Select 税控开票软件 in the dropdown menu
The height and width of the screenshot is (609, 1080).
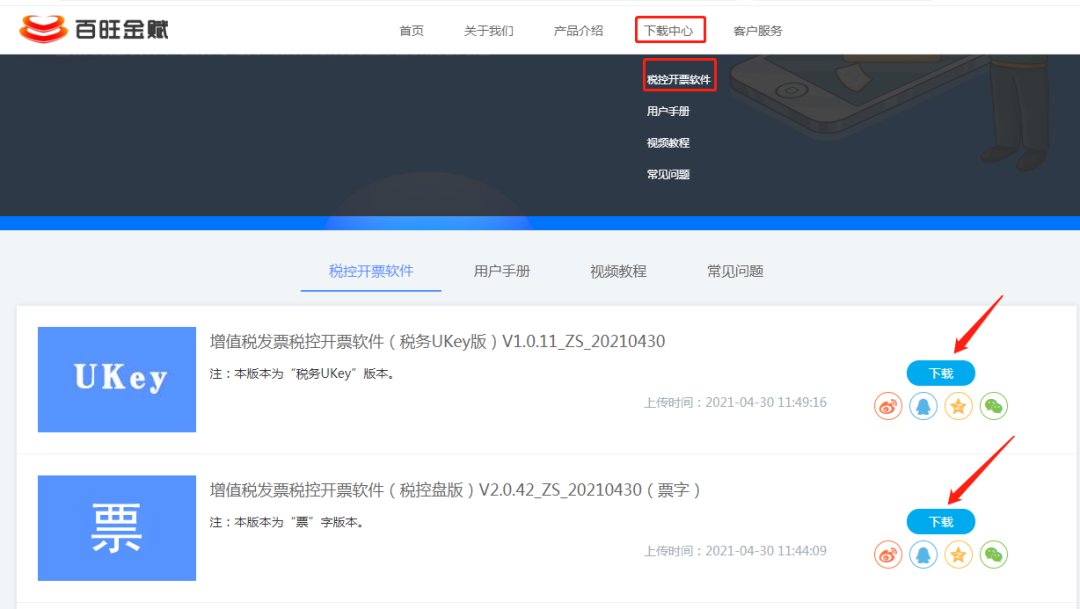678,79
